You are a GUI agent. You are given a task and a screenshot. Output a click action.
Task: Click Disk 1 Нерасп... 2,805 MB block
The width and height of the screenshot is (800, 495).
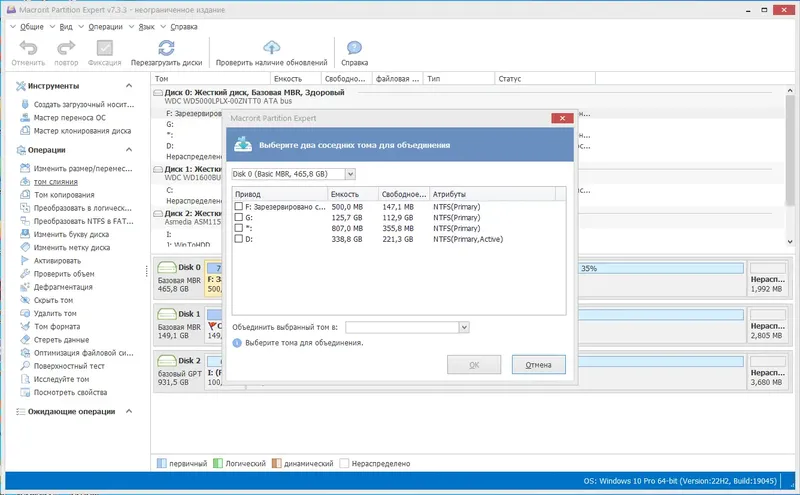coord(767,325)
